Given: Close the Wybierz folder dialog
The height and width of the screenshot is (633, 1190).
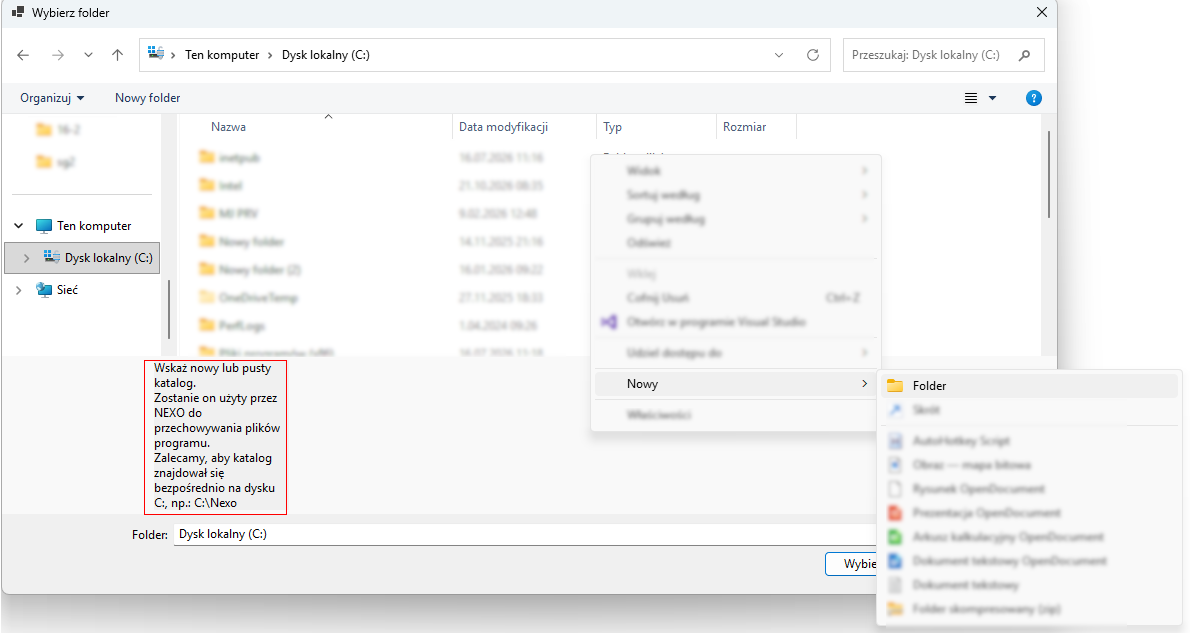Looking at the screenshot, I should (1042, 12).
